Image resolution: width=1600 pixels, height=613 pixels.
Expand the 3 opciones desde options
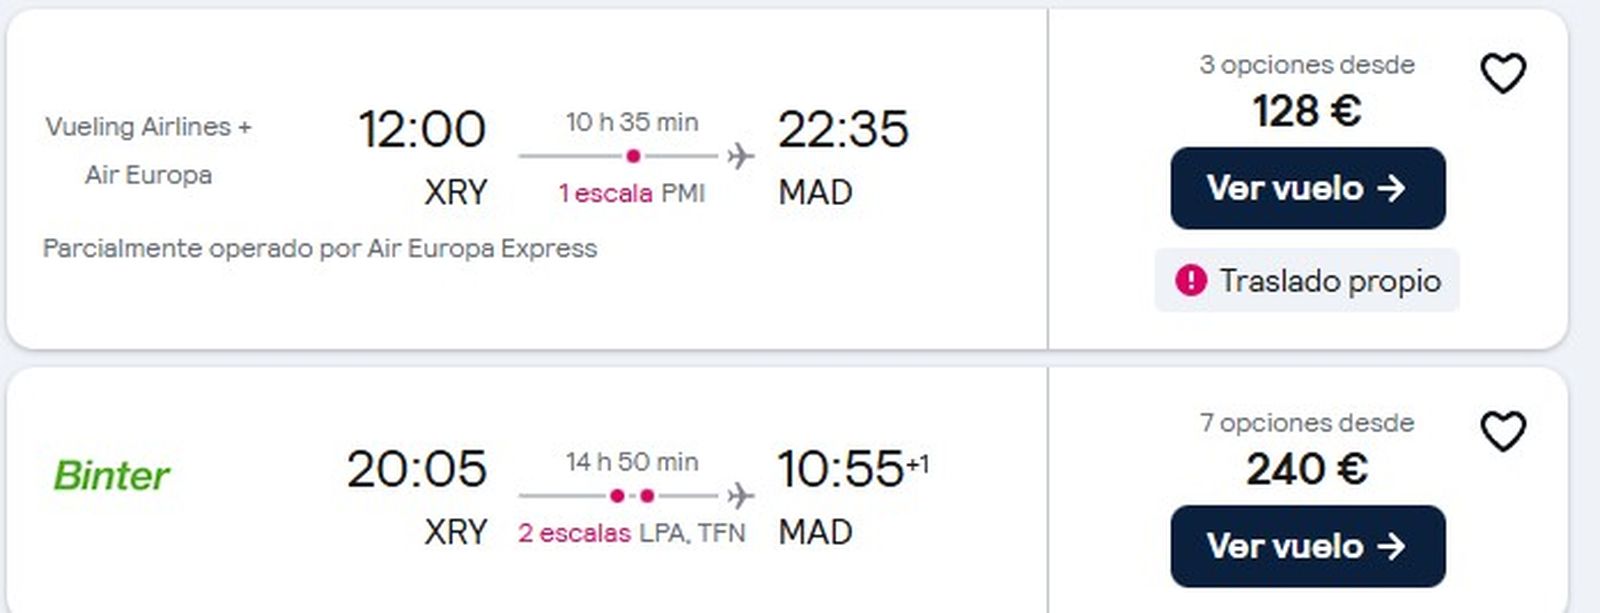(1306, 64)
